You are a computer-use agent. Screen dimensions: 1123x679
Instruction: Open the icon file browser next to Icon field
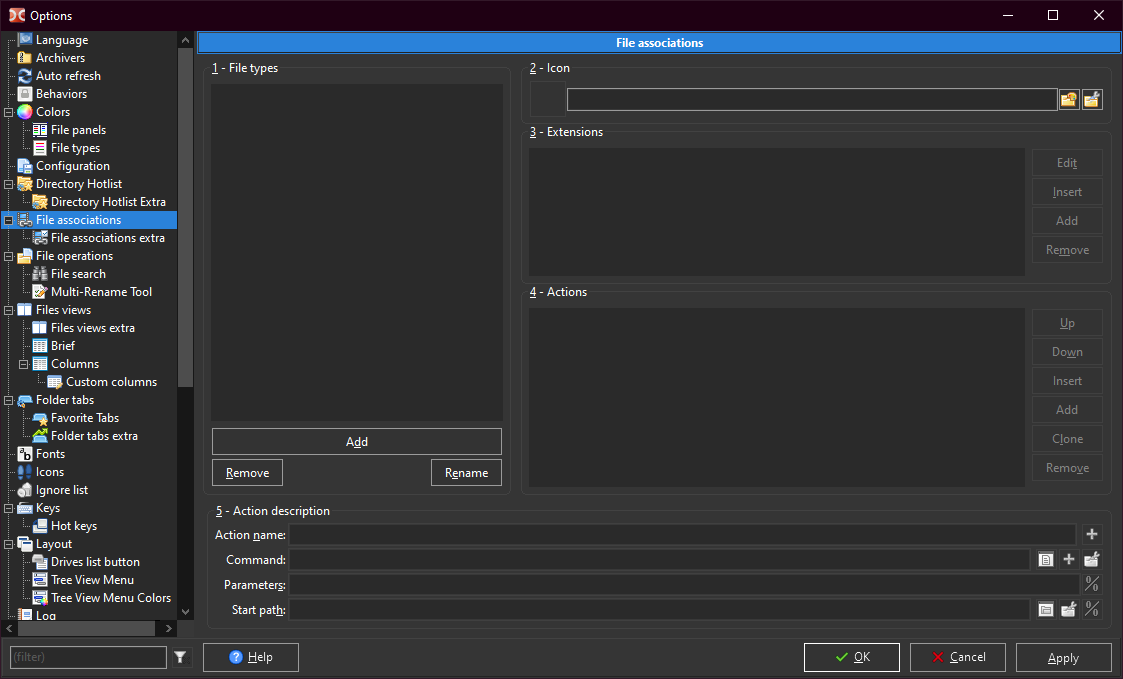click(x=1069, y=99)
